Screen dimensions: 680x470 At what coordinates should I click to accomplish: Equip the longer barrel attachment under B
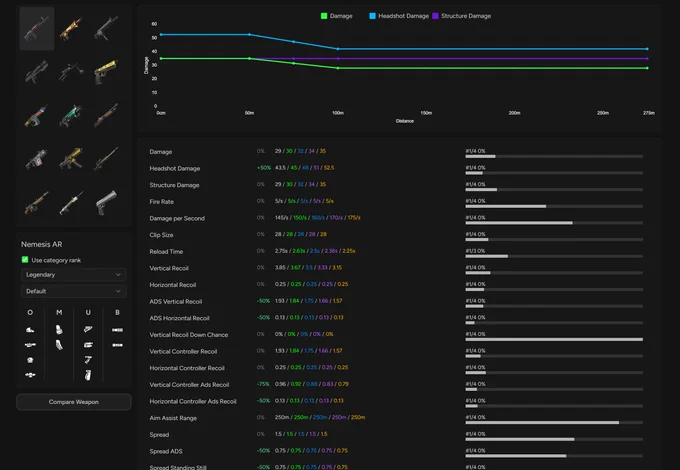coord(117,330)
